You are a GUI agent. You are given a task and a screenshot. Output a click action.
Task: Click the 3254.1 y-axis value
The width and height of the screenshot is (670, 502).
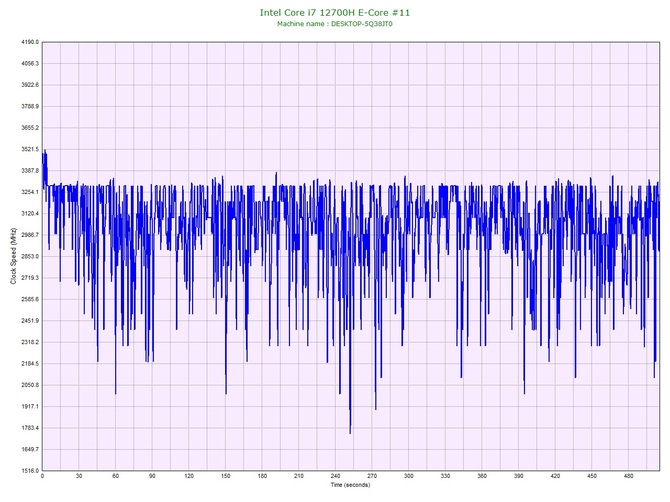[x=30, y=192]
